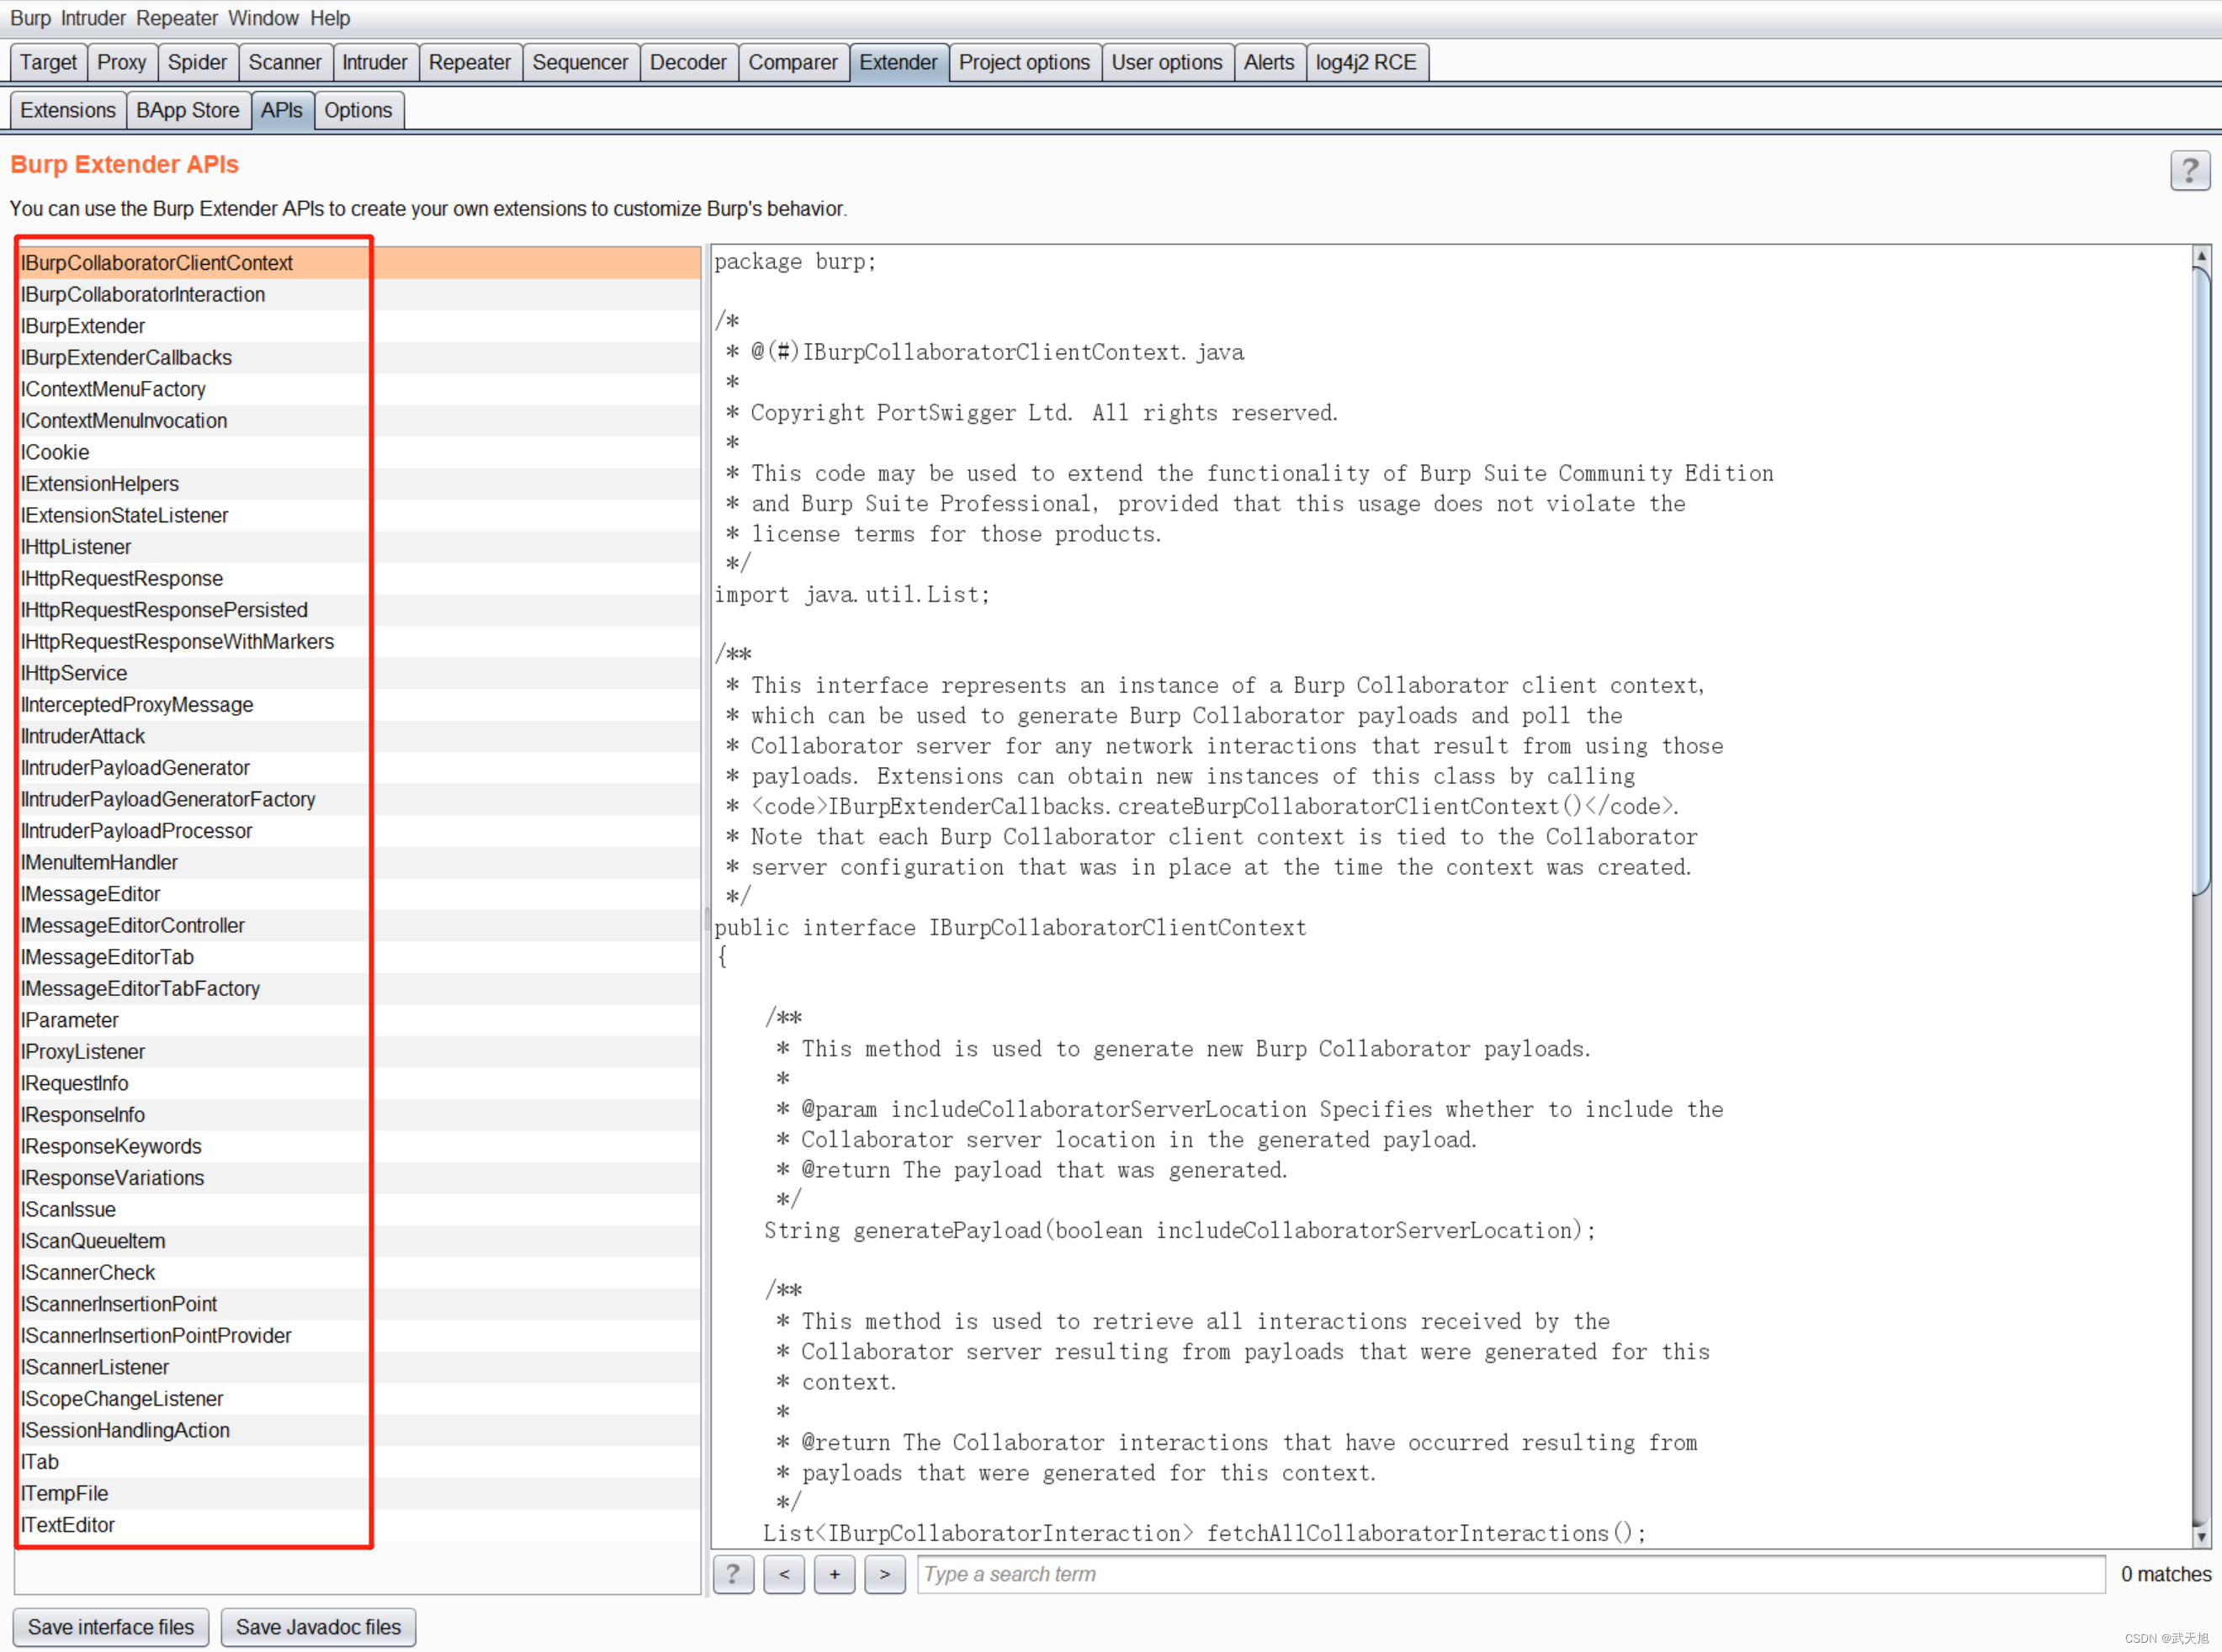The width and height of the screenshot is (2222, 1652).
Task: Select IIntruderPayloadGenerator in the list
Action: pos(359,768)
